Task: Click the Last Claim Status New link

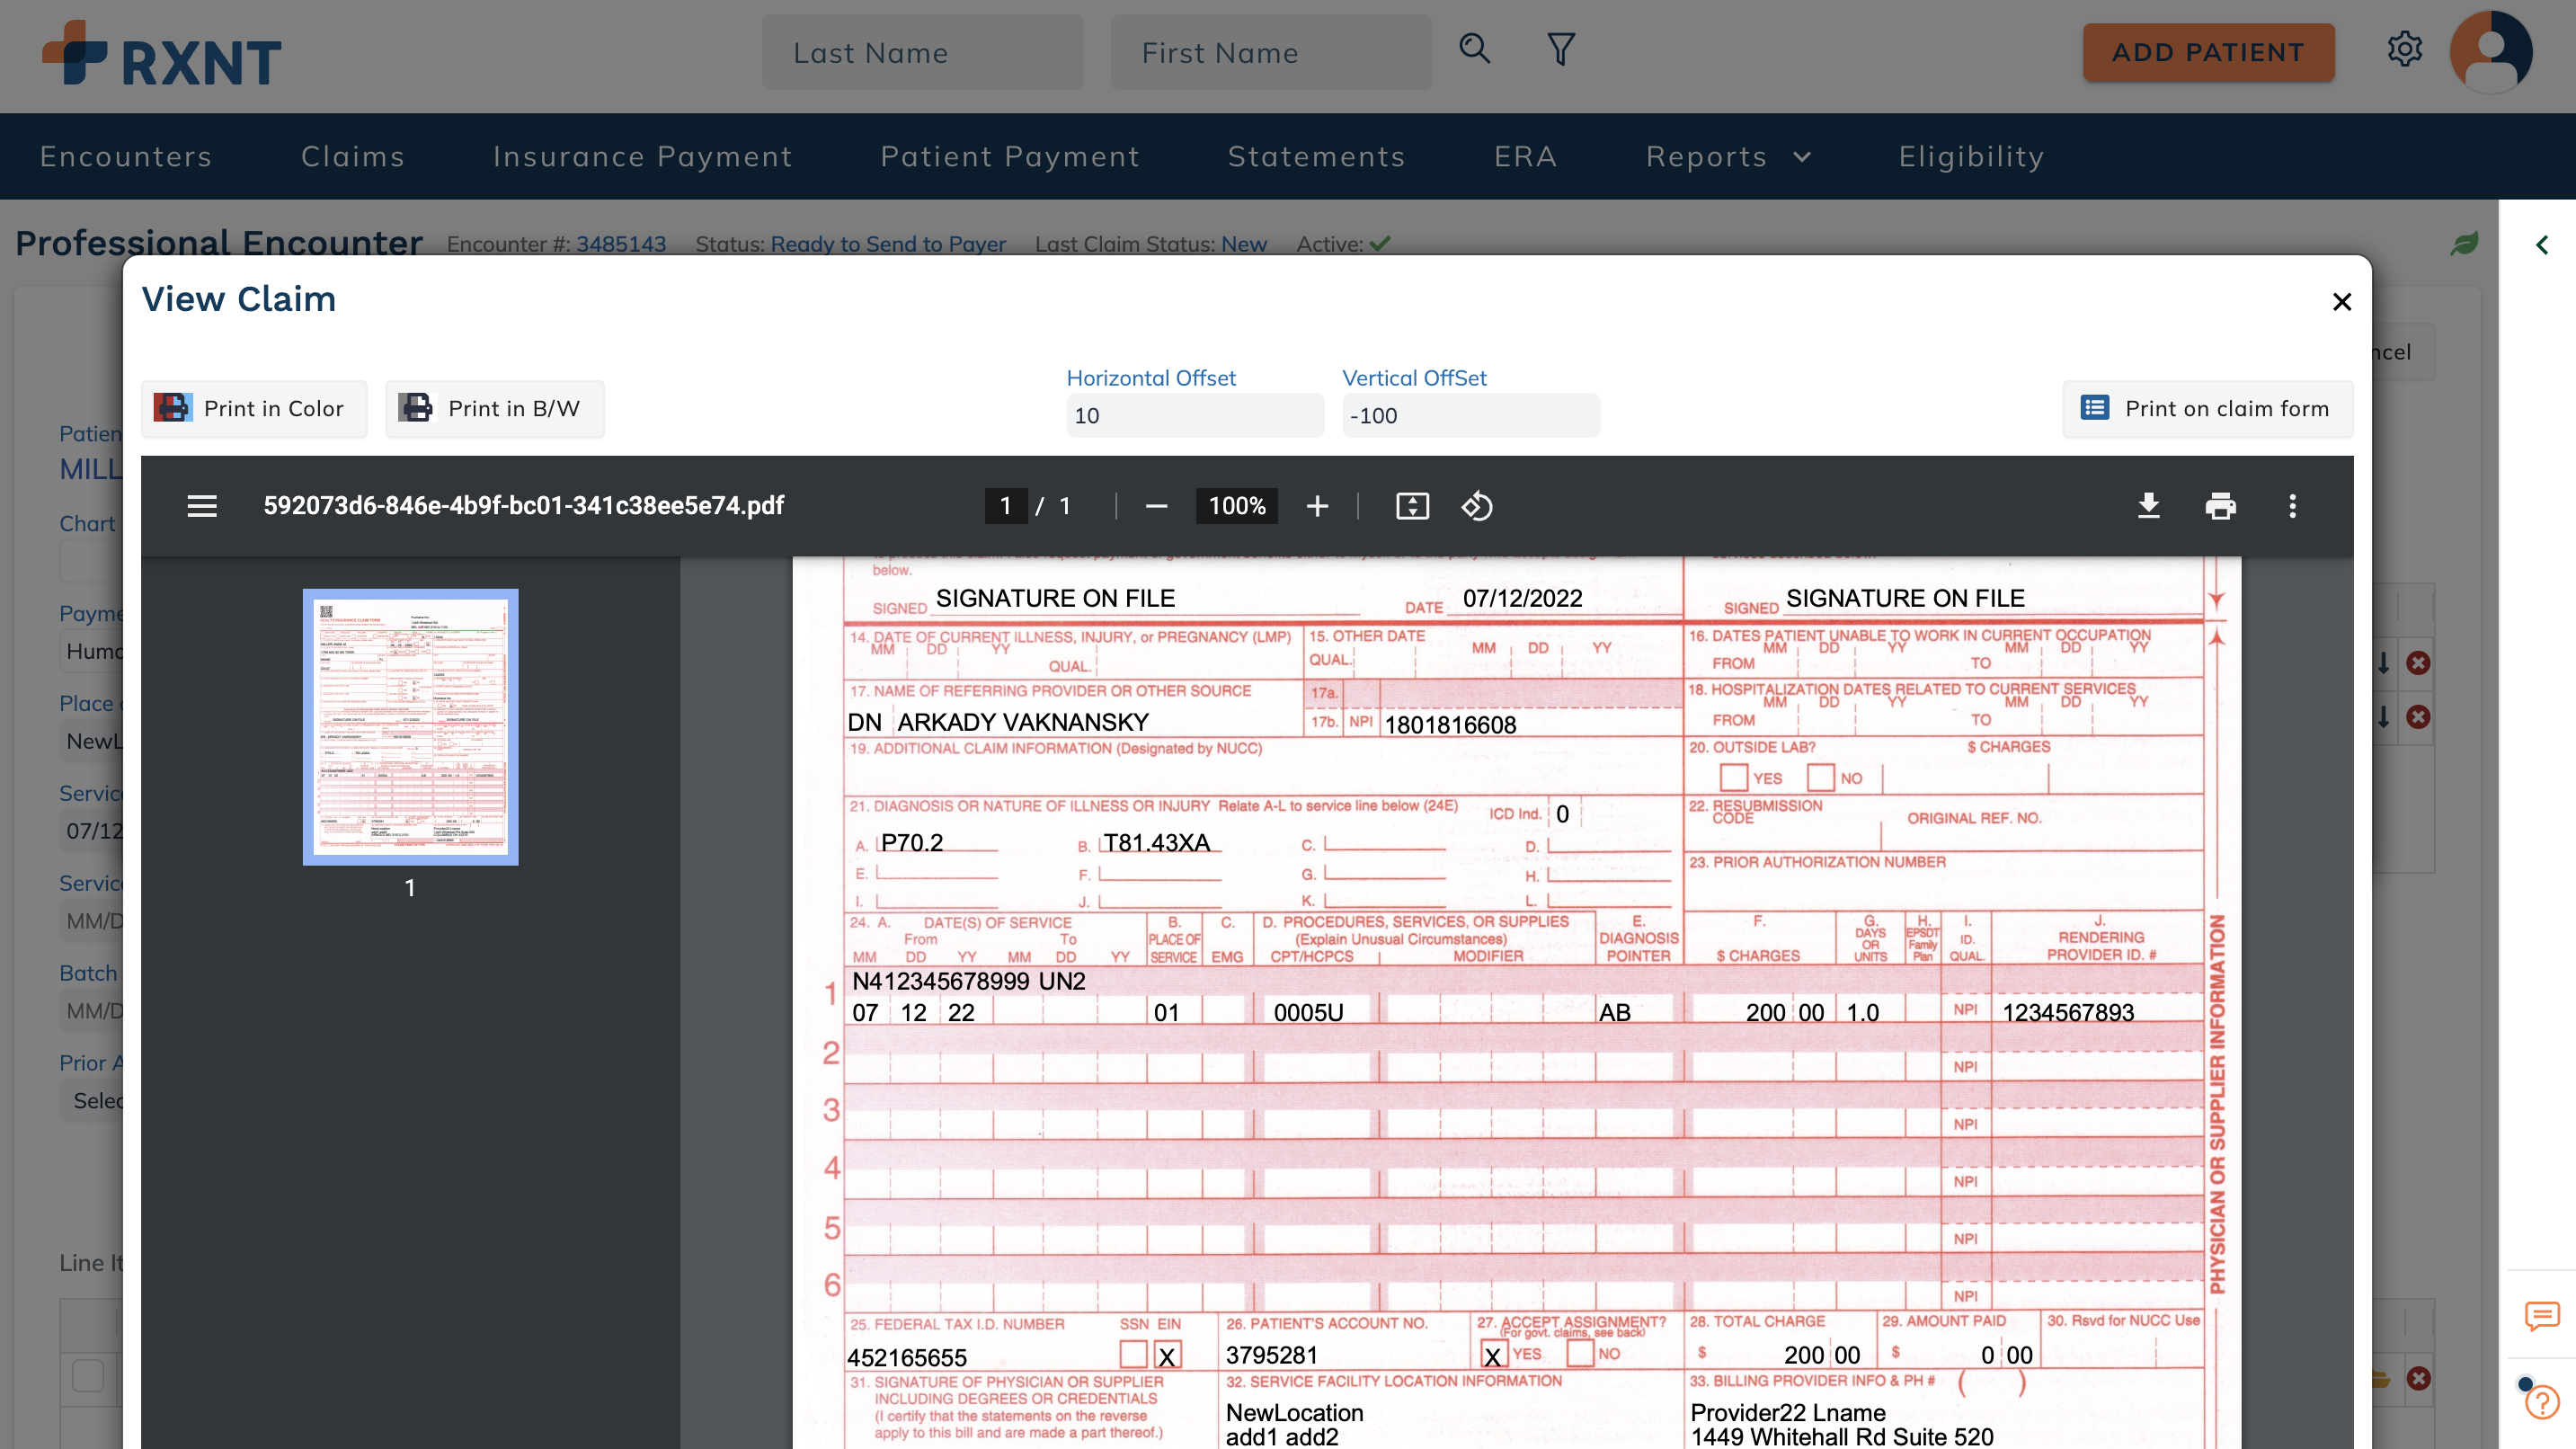Action: (x=1243, y=244)
